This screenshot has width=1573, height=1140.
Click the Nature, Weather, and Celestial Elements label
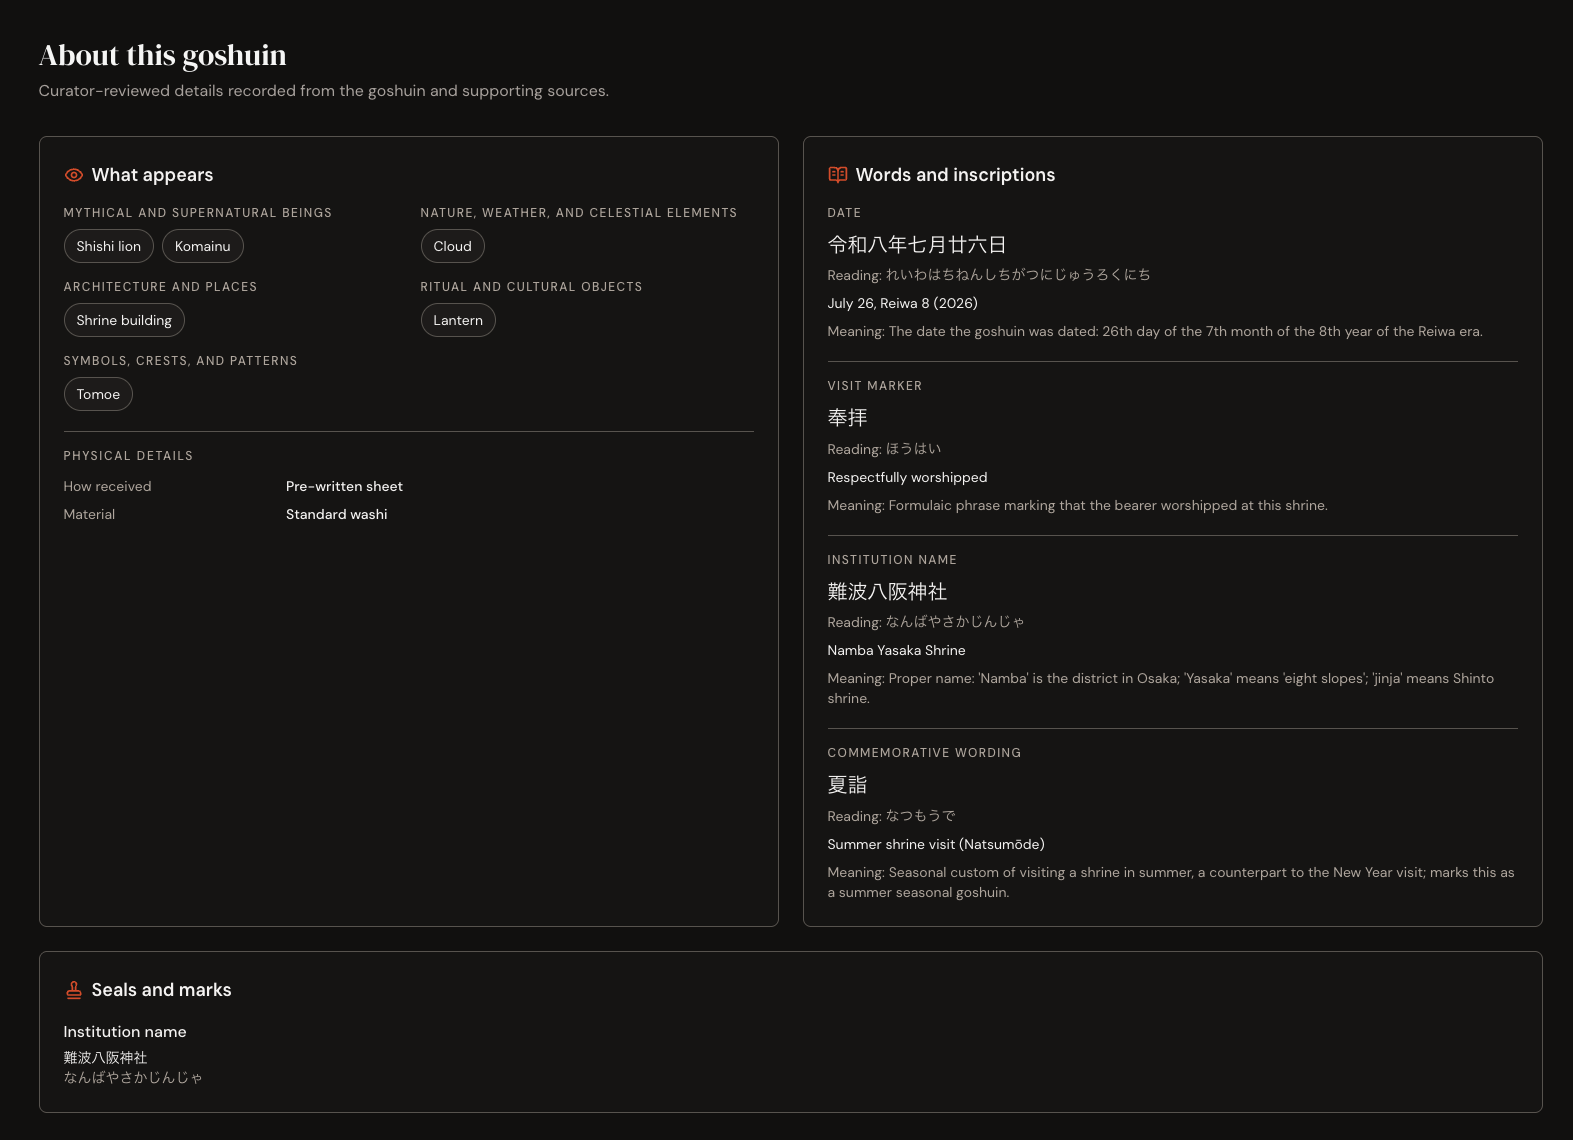pos(579,213)
